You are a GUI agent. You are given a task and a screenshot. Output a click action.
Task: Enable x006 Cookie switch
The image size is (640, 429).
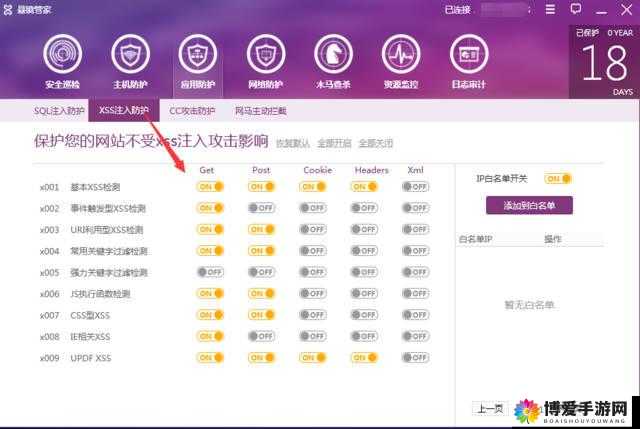(313, 293)
